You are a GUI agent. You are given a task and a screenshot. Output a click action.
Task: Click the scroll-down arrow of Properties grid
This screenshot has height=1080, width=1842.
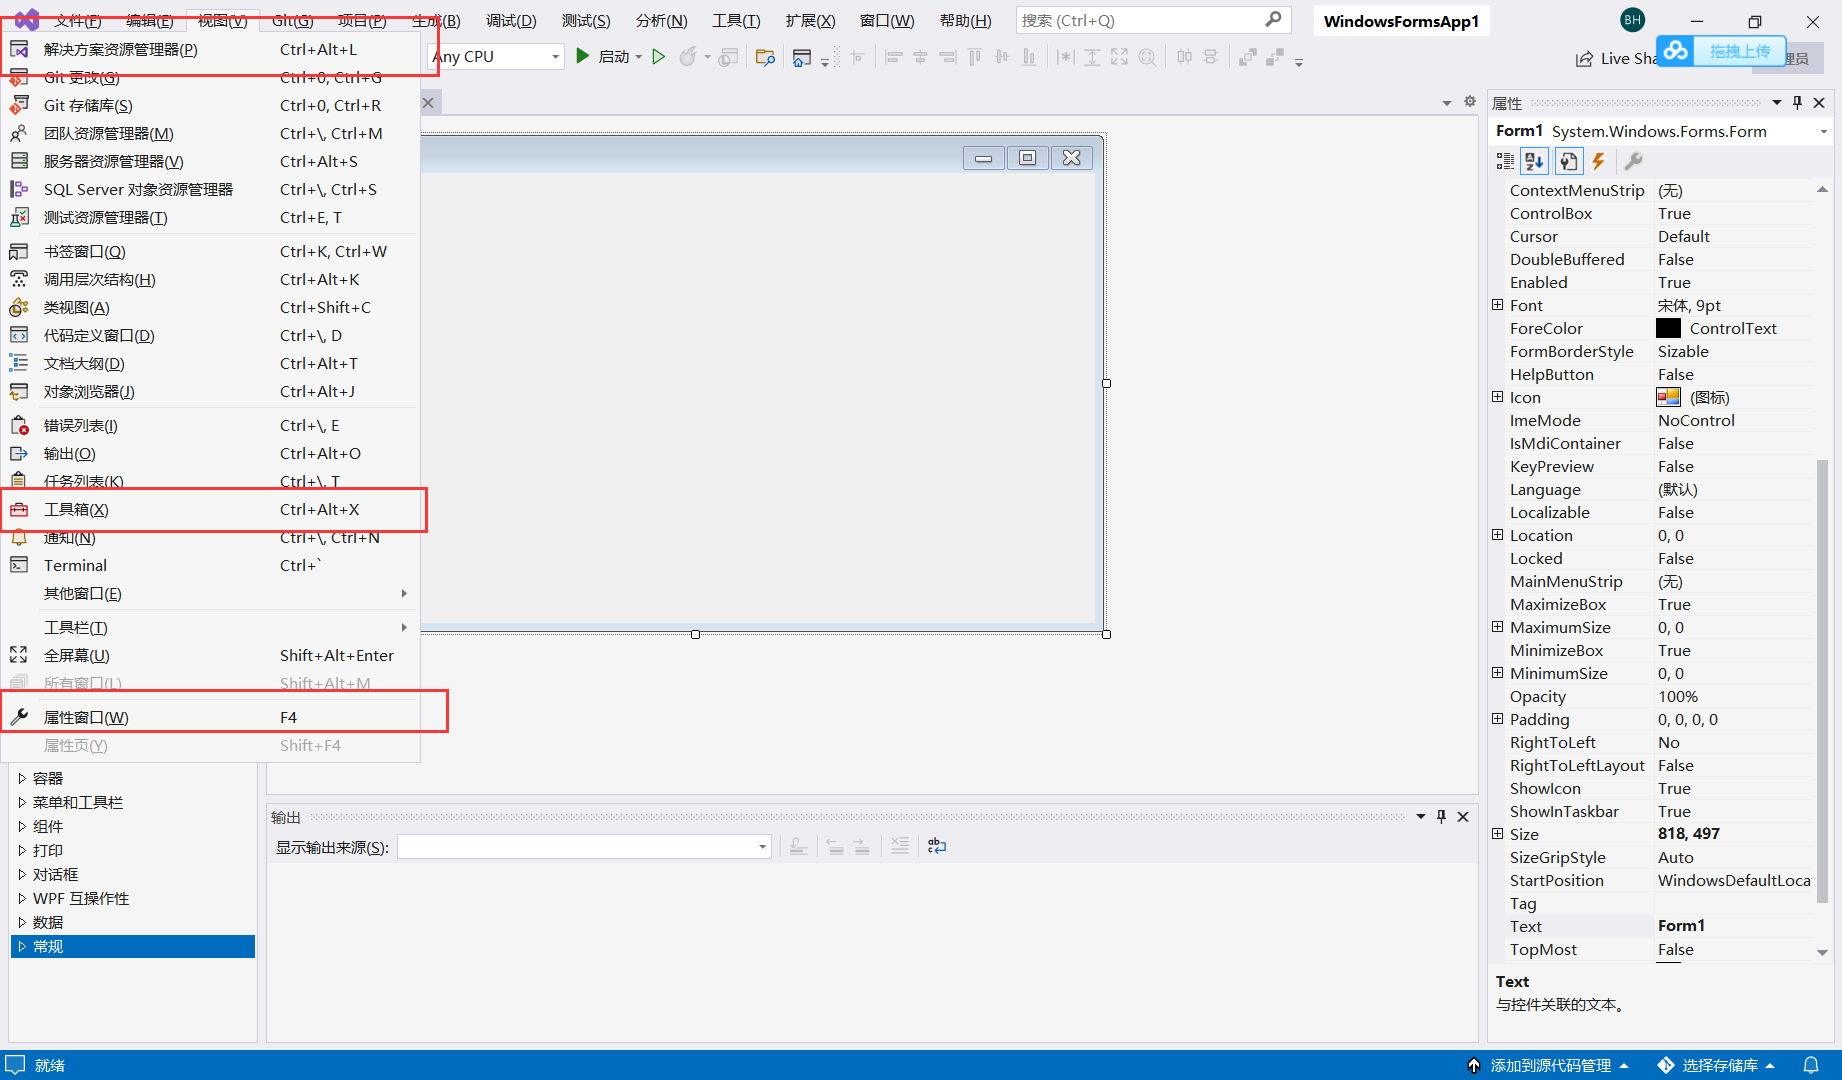(1822, 952)
